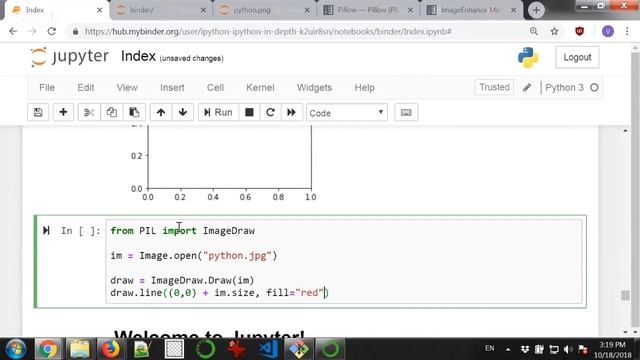Insert a cell below with the plus icon
Viewport: 640px width, 360px height.
coord(63,112)
